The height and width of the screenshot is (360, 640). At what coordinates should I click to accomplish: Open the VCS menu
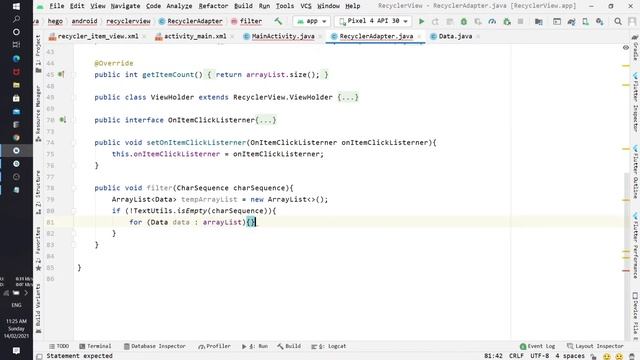pos(306,6)
